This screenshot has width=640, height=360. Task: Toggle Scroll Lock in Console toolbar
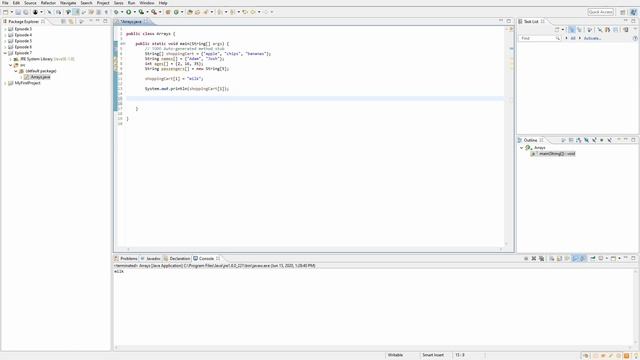(x=559, y=258)
